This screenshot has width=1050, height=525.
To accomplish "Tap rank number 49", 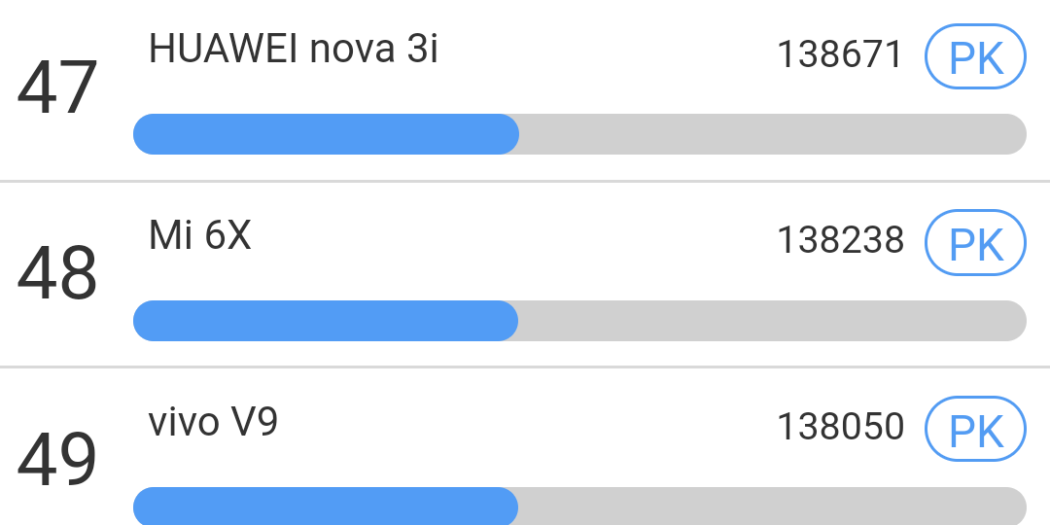I will click(x=57, y=459).
